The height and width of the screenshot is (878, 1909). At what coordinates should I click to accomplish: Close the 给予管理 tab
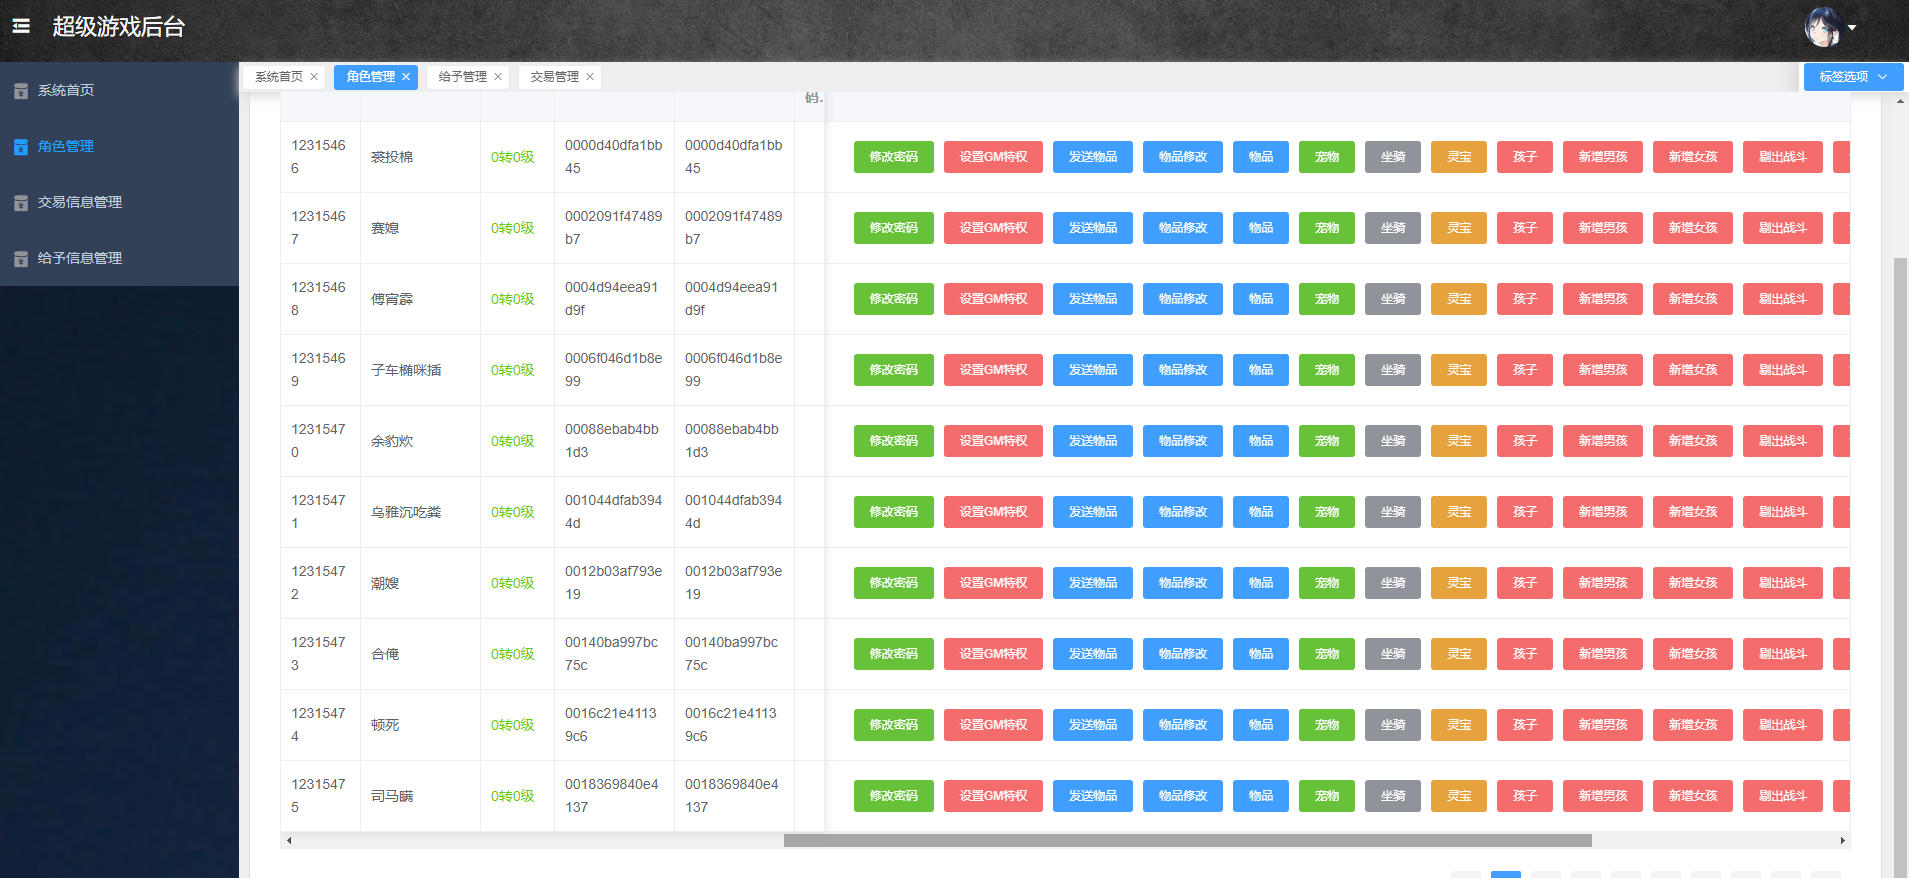pyautogui.click(x=498, y=77)
